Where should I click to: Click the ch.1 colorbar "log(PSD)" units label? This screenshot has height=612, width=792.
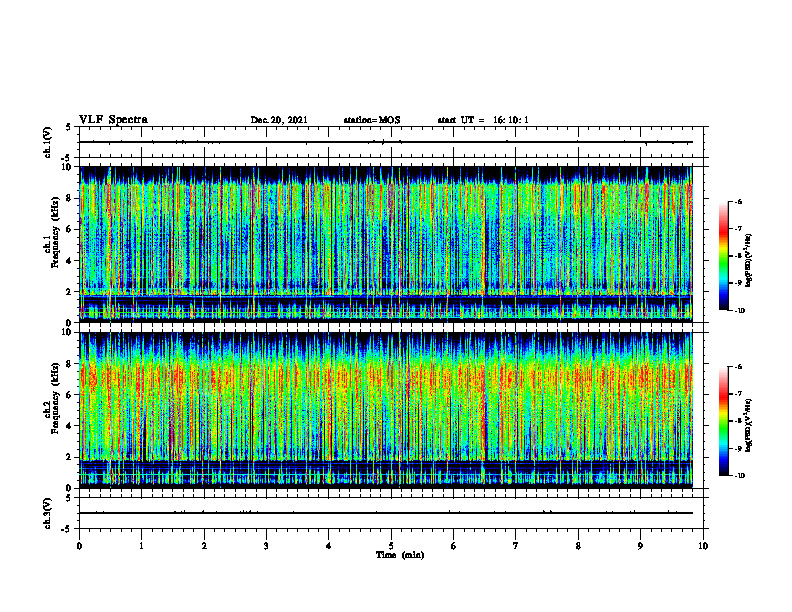(749, 261)
